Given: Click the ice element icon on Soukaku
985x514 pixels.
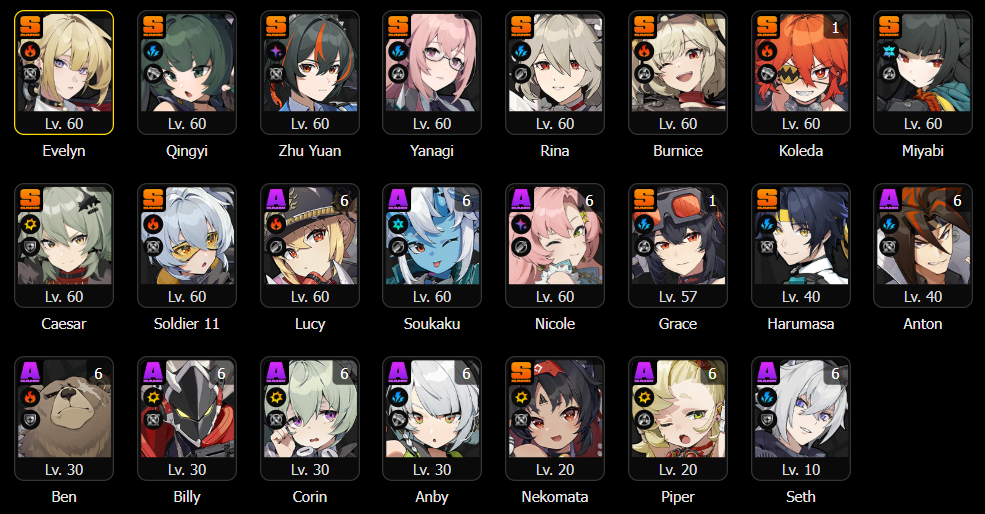Looking at the screenshot, I should click(x=398, y=224).
